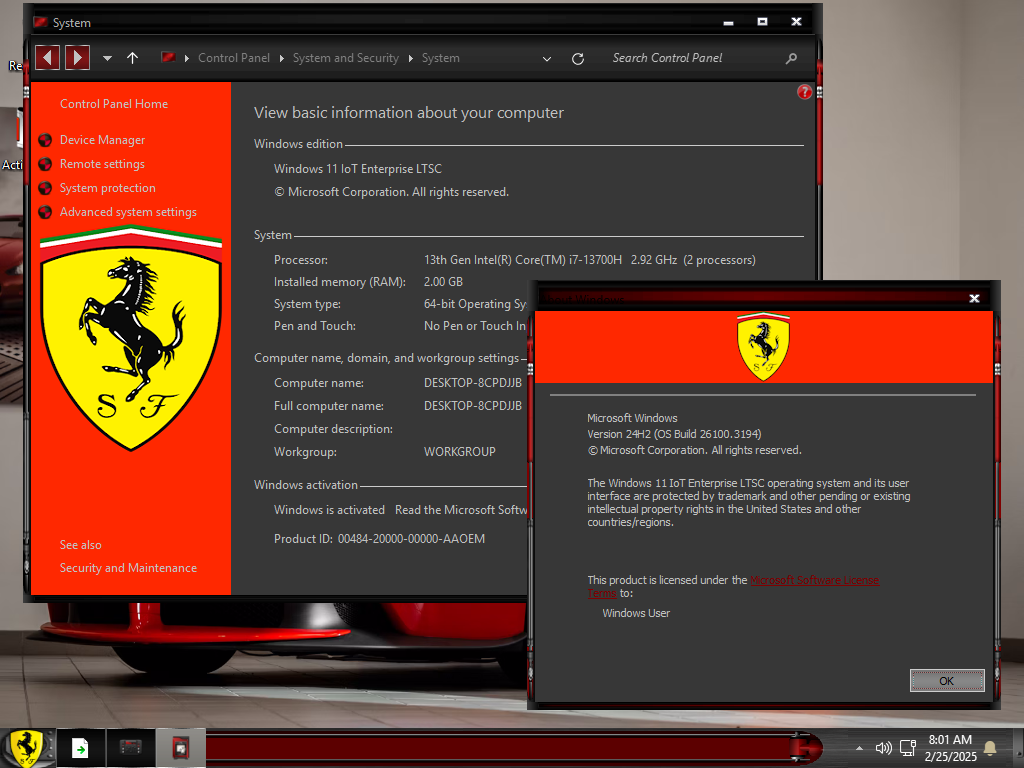Expand the arrow after Control Panel breadcrumb
This screenshot has width=1024, height=768.
(x=281, y=58)
